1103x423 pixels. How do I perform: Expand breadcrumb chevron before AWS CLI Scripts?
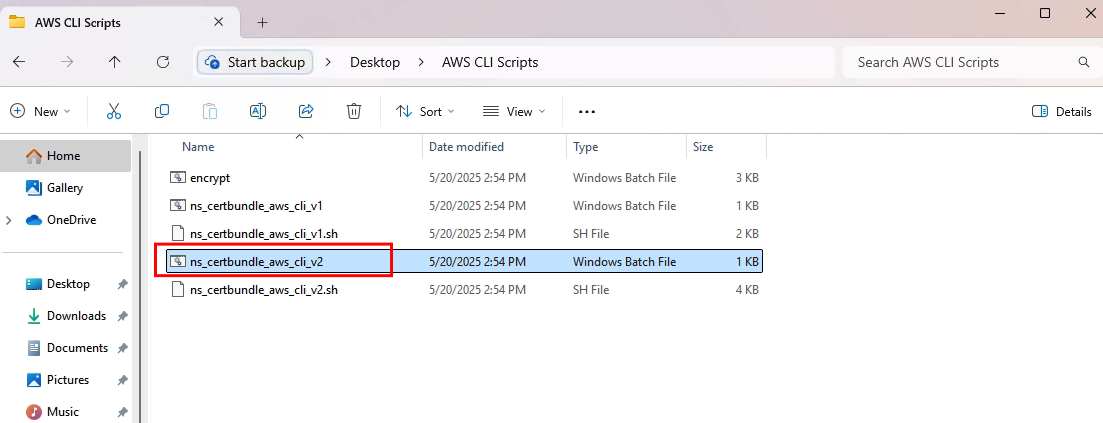(421, 62)
